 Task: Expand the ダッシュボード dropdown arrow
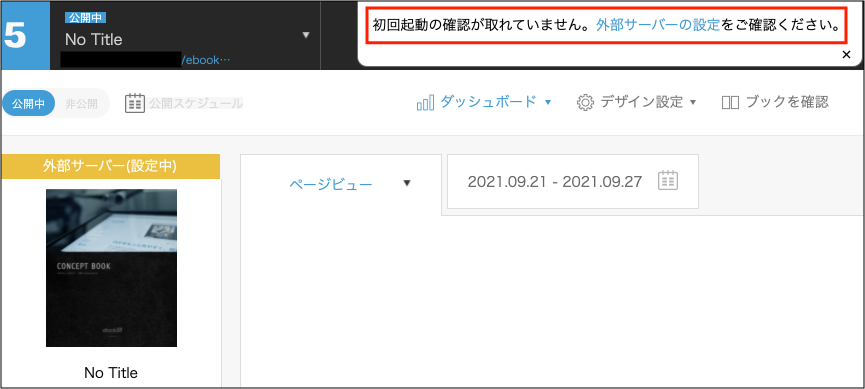tap(548, 103)
